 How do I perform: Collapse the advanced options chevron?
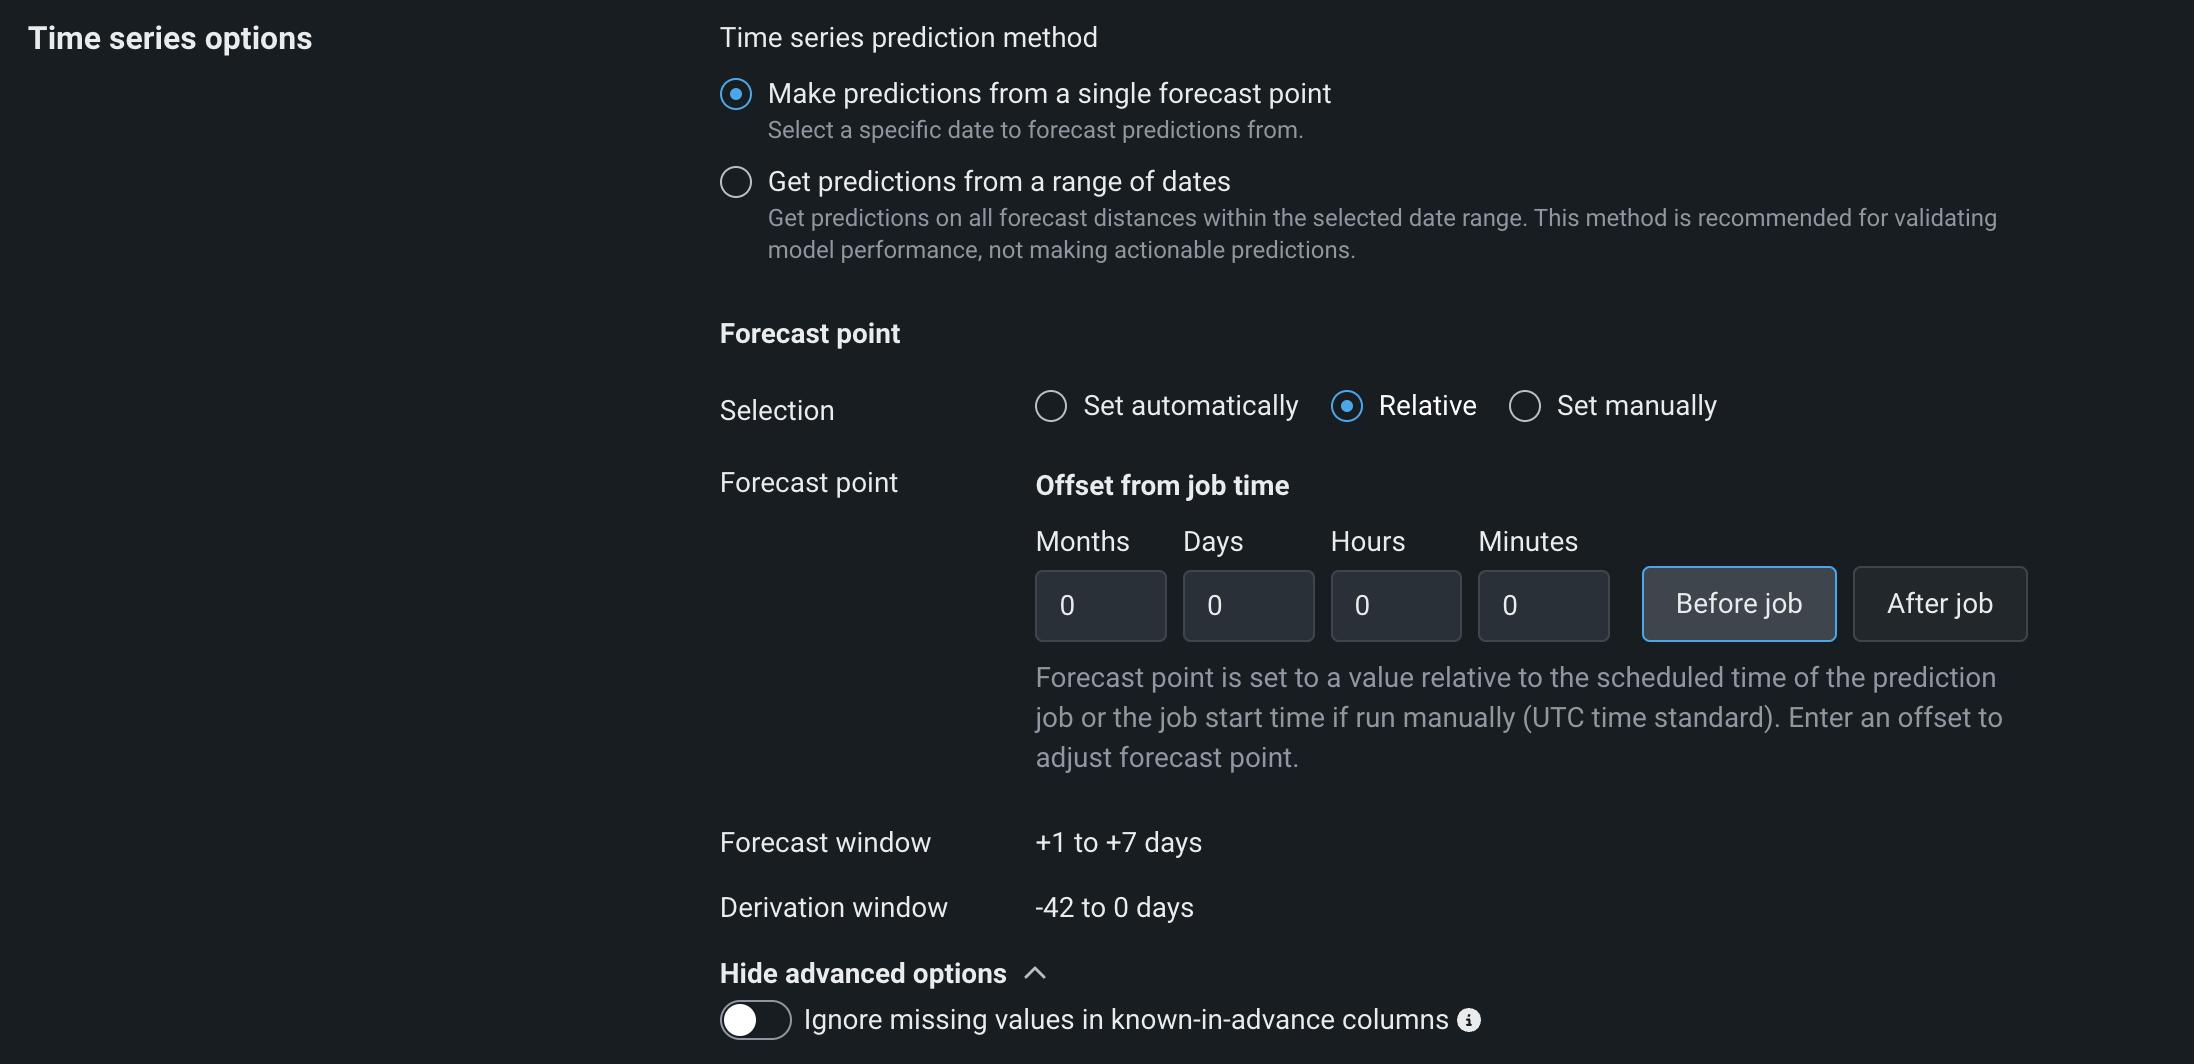pyautogui.click(x=1036, y=973)
